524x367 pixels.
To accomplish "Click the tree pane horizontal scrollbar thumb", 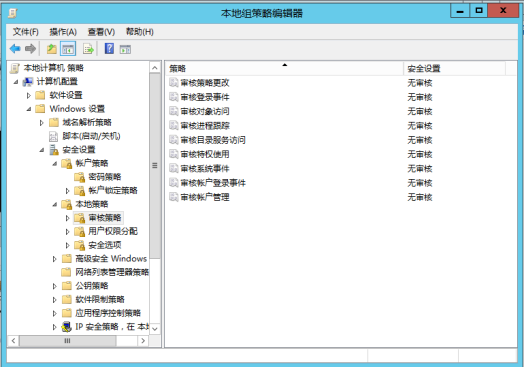I will (x=68, y=341).
